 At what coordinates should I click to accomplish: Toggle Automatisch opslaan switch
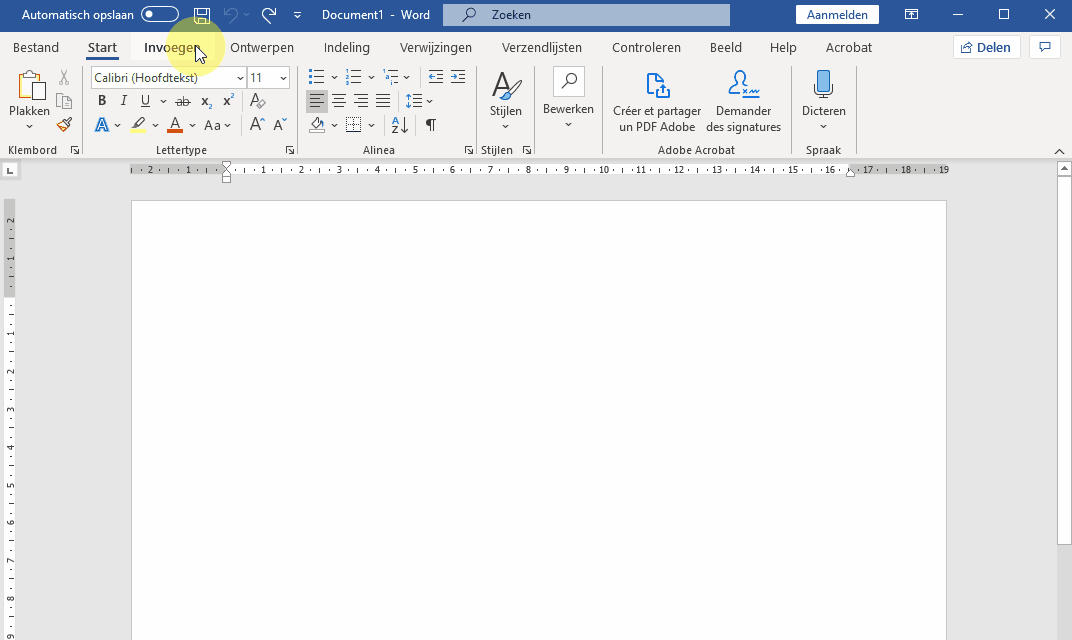pyautogui.click(x=160, y=14)
